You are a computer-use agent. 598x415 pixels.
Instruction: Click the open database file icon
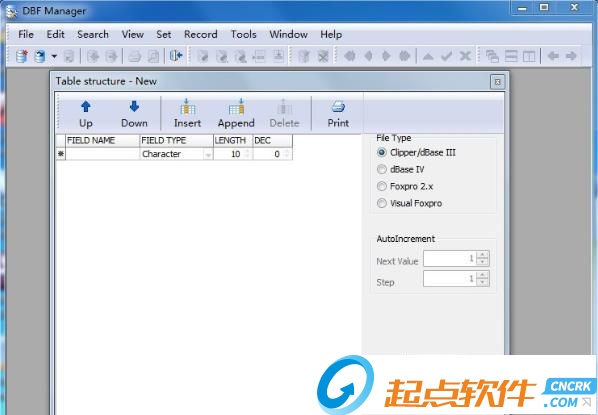click(39, 56)
